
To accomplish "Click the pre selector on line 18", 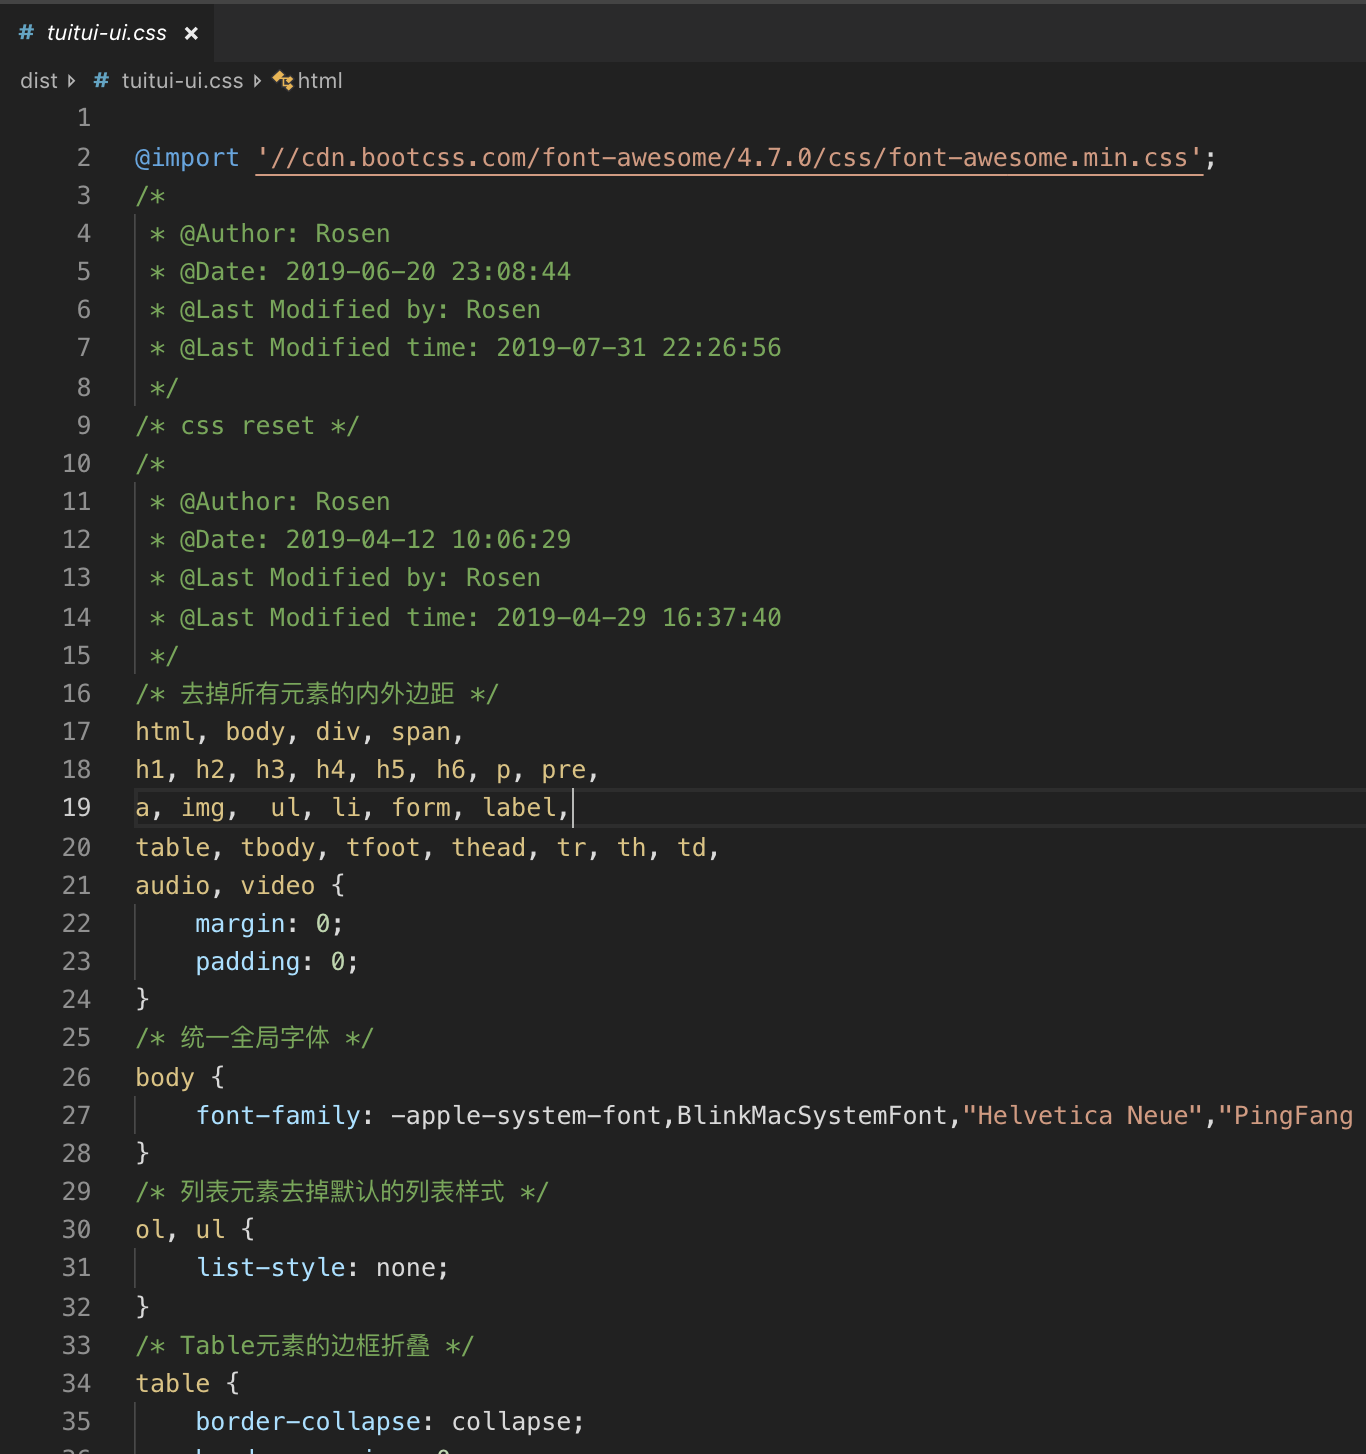I will click(564, 770).
